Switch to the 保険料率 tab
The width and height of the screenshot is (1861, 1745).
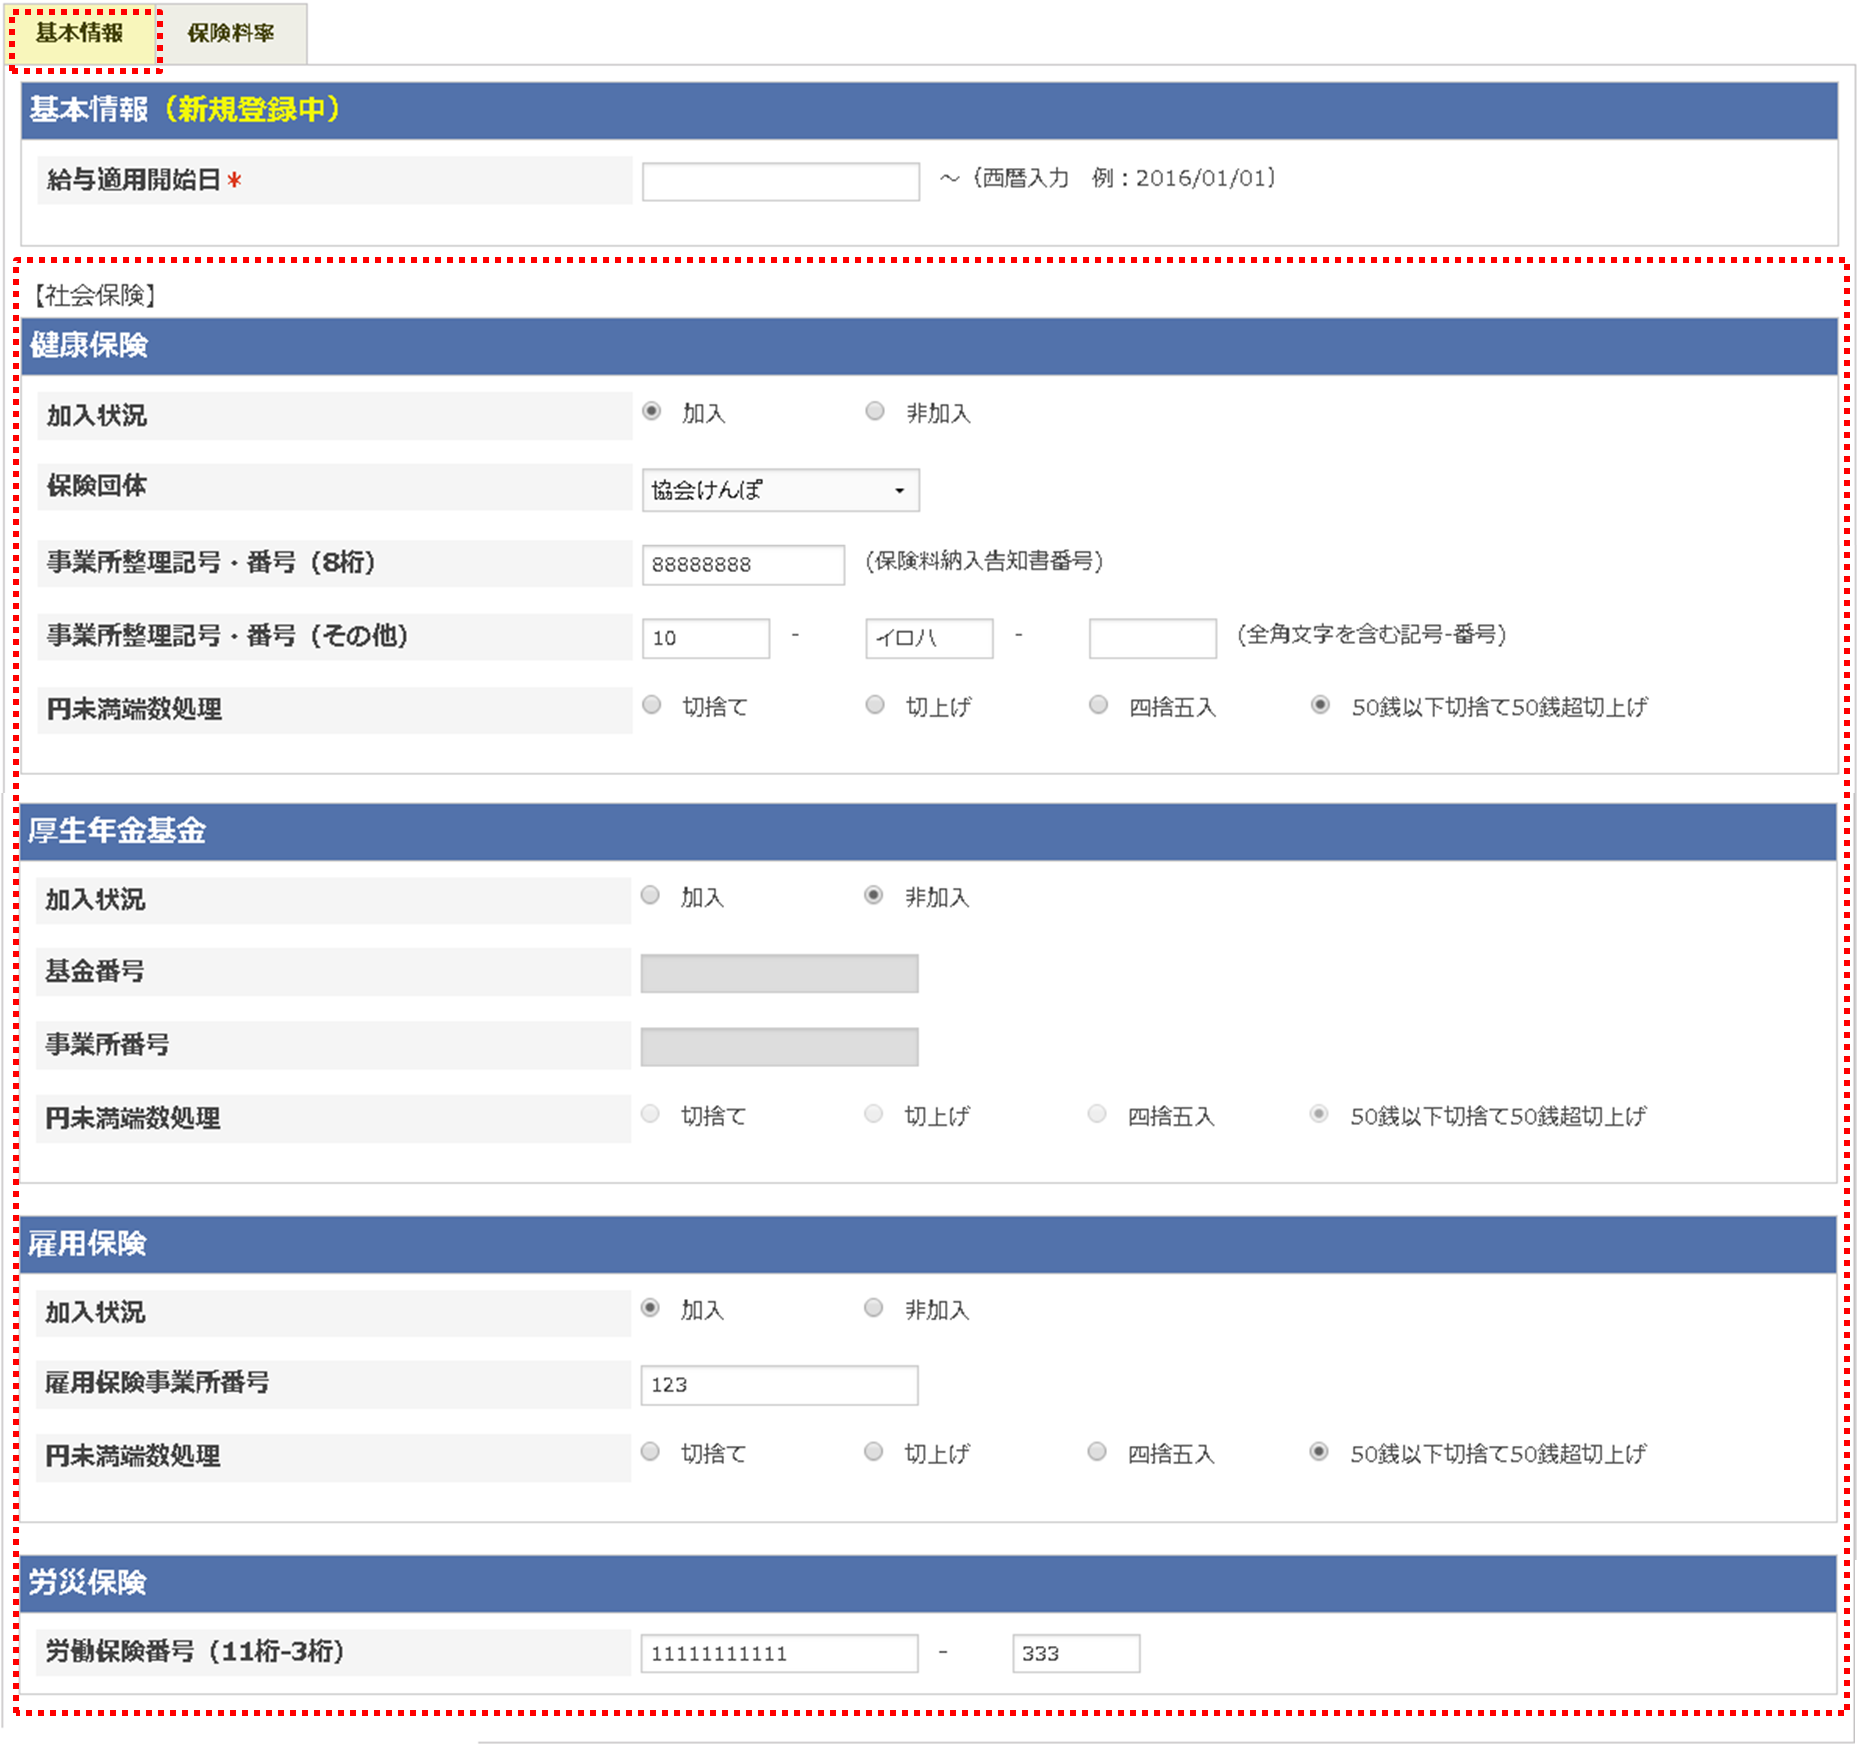click(232, 32)
